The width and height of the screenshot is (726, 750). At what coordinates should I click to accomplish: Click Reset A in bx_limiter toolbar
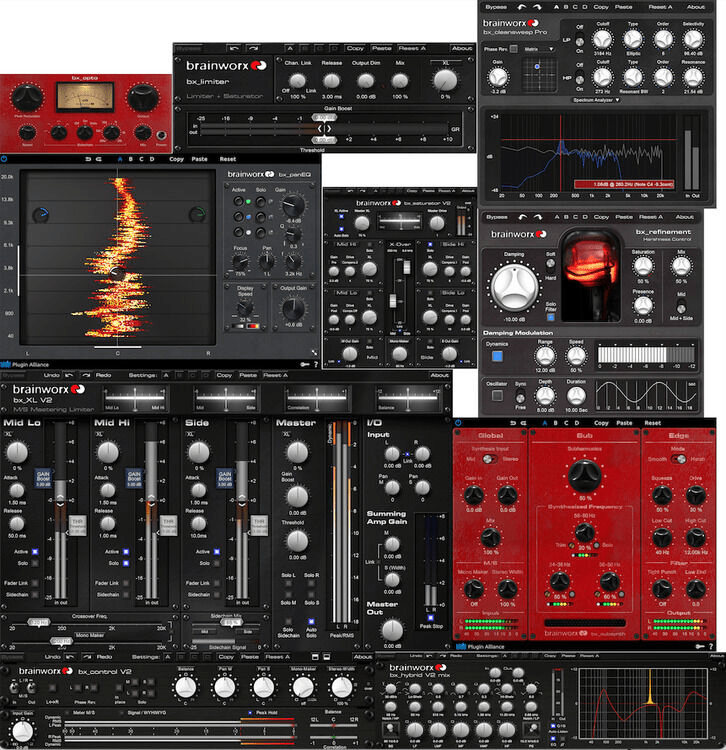click(x=412, y=48)
